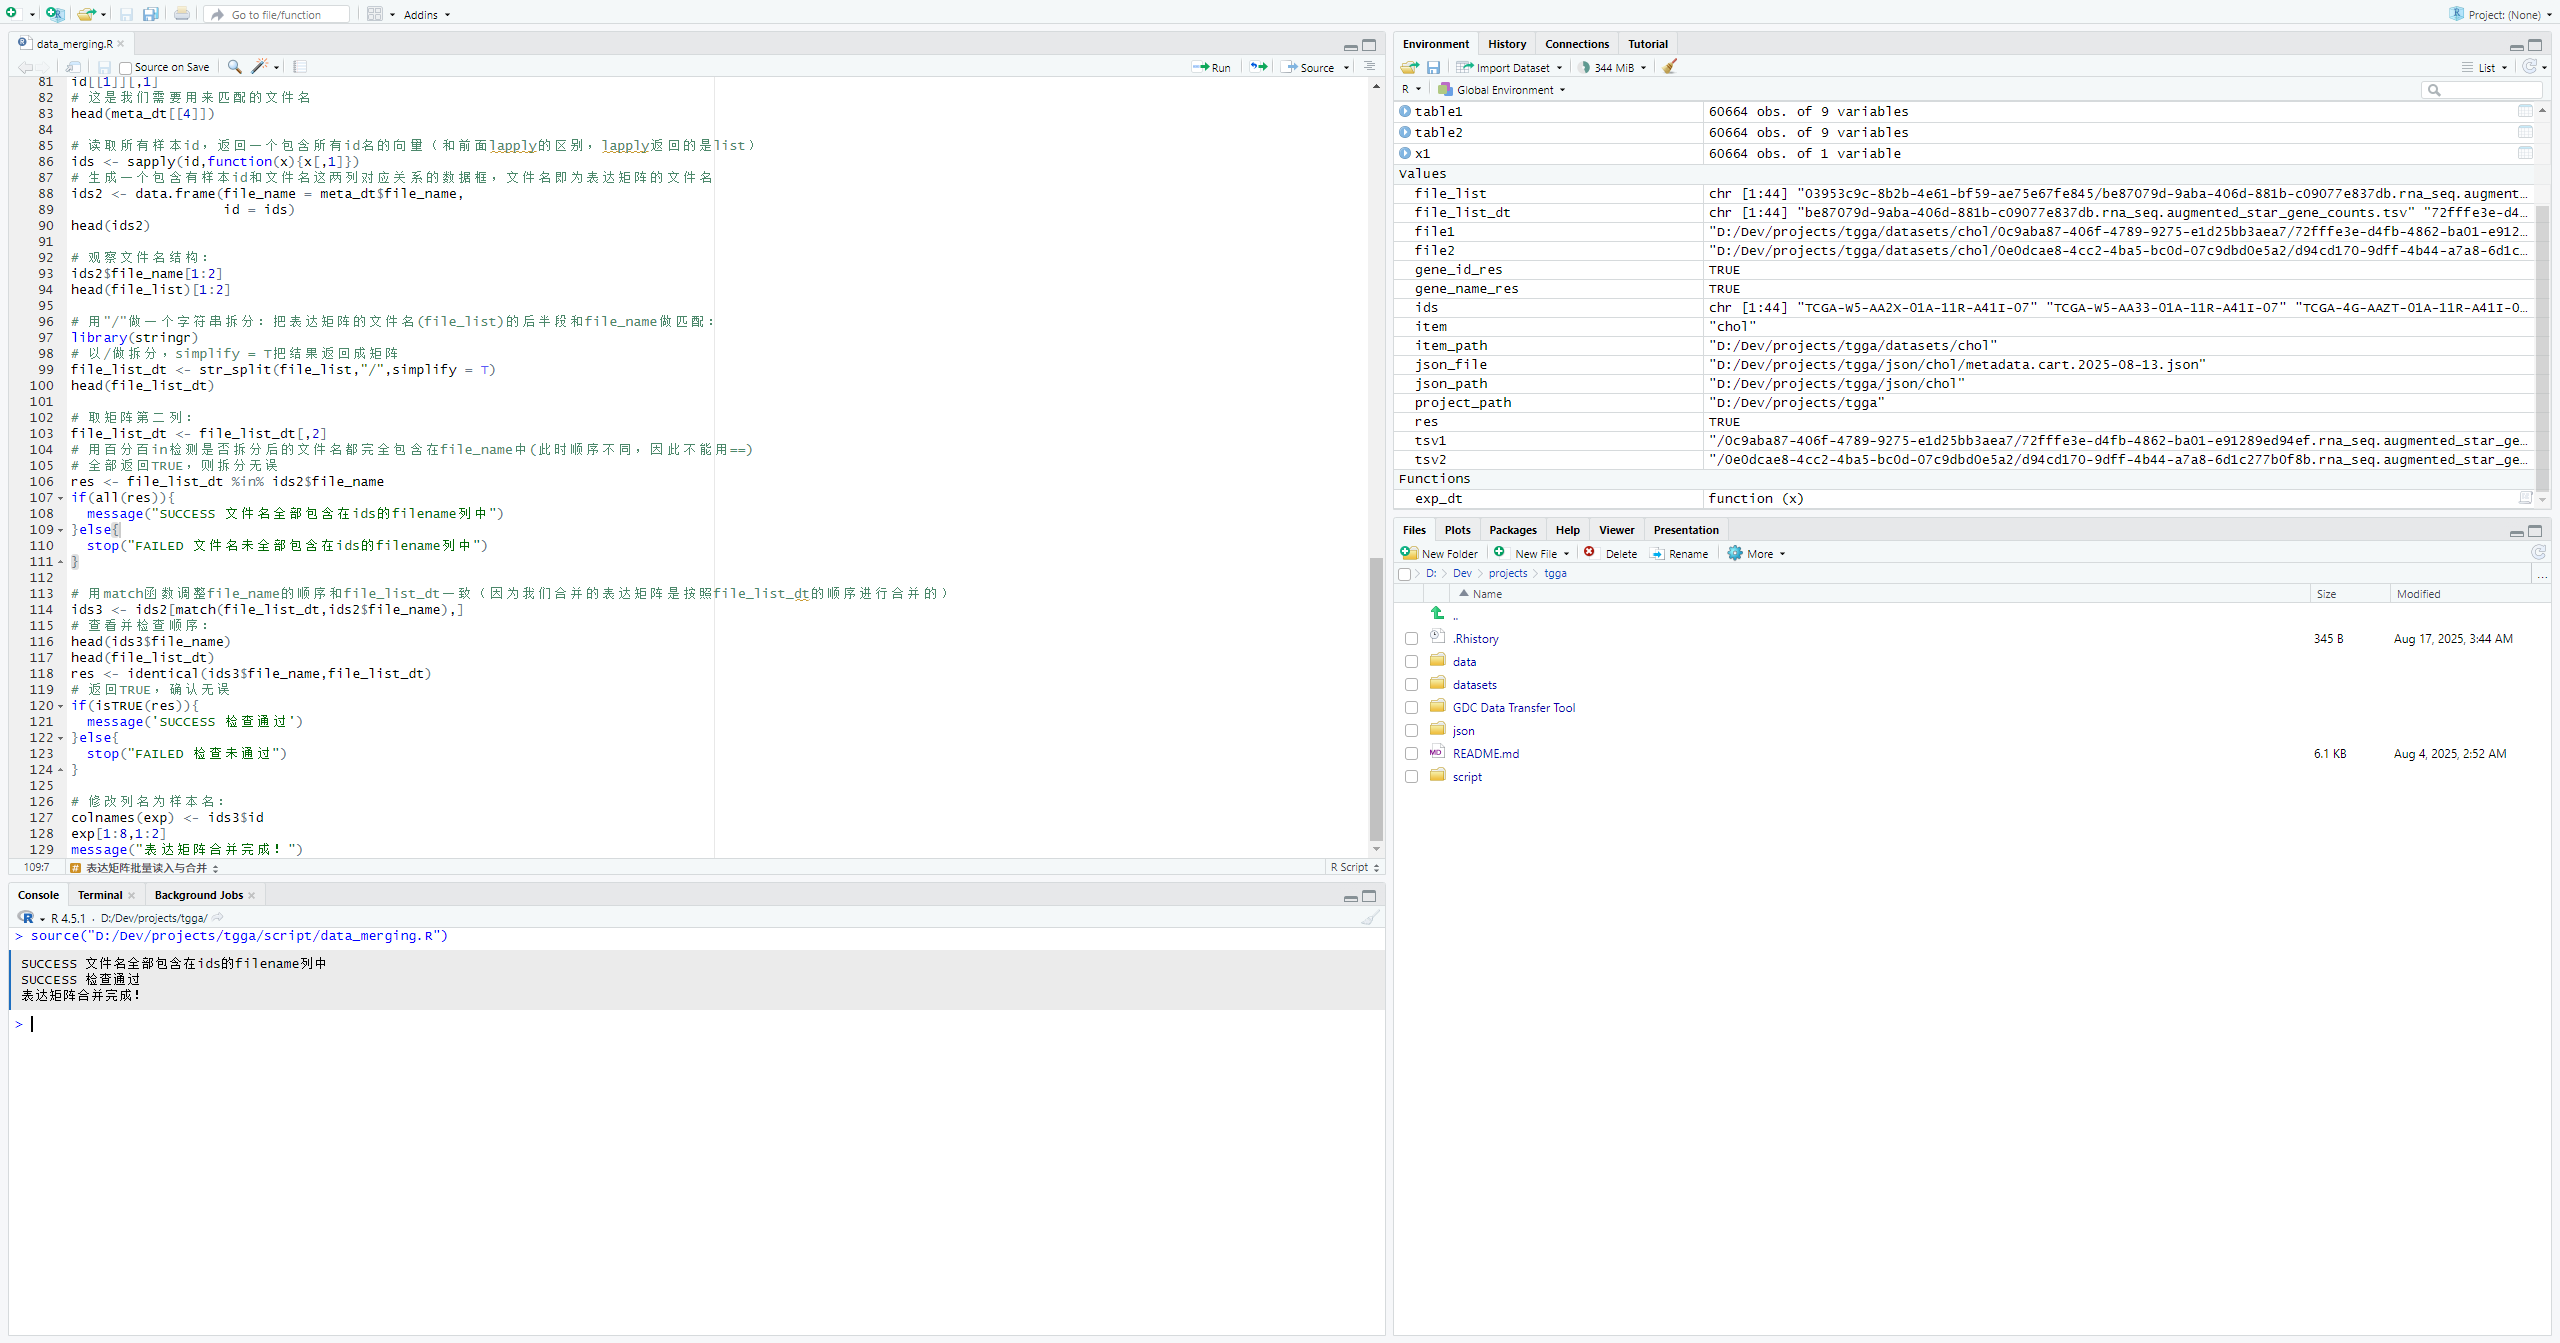
Task: Go up to parent directory in Files
Action: click(1438, 613)
